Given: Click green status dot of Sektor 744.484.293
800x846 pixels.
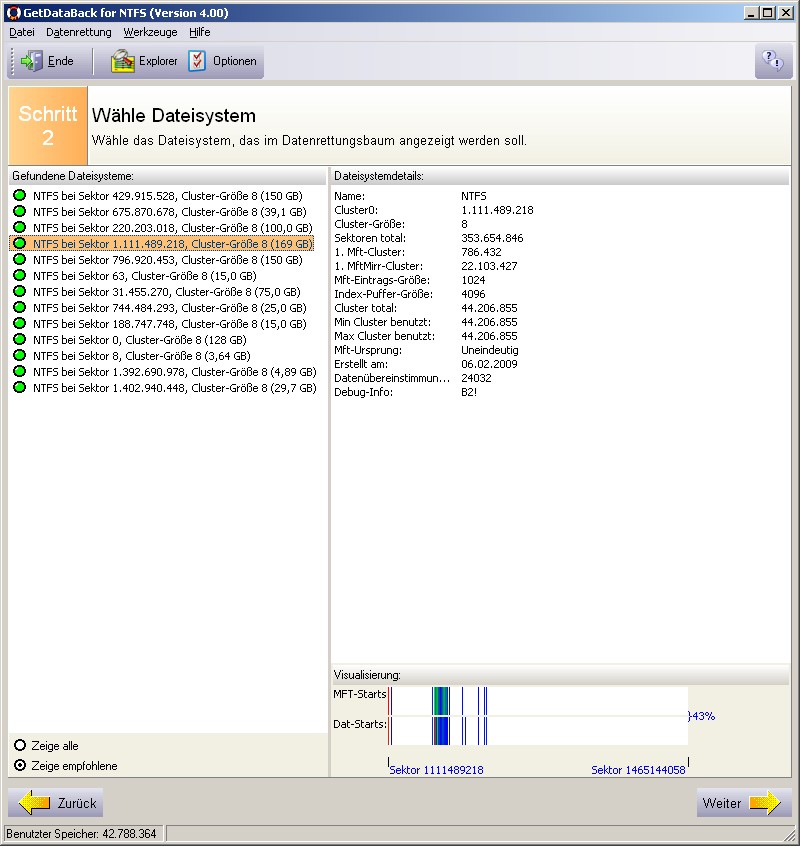Looking at the screenshot, I should click(19, 307).
